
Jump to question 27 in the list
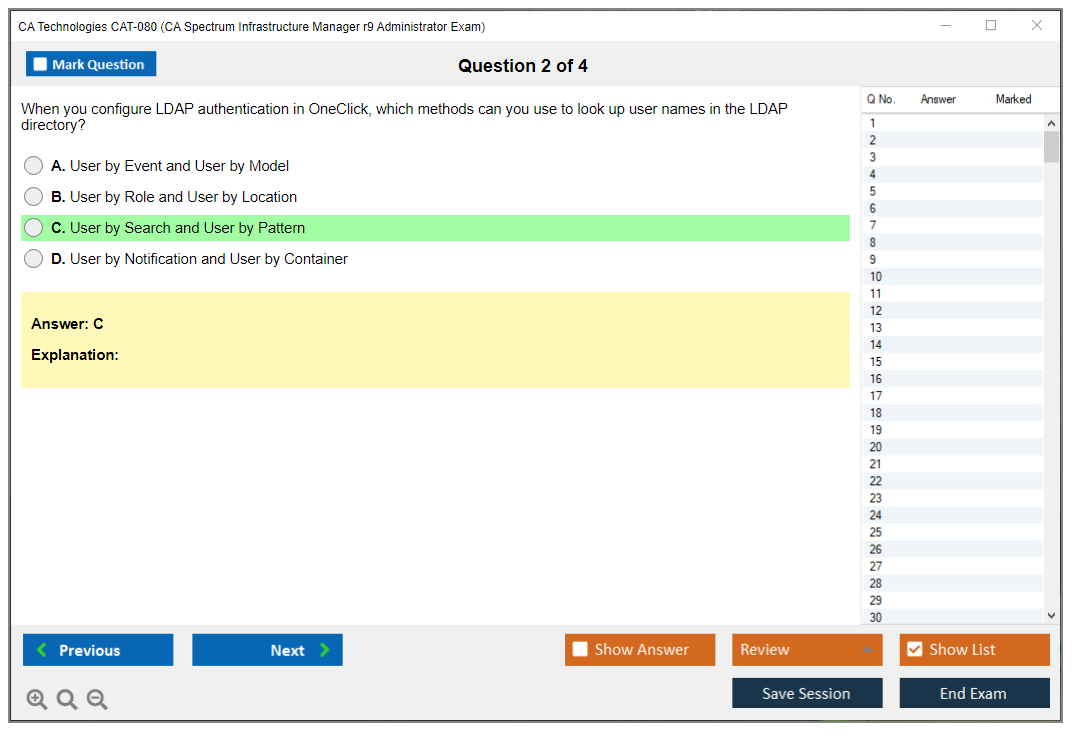(x=876, y=566)
